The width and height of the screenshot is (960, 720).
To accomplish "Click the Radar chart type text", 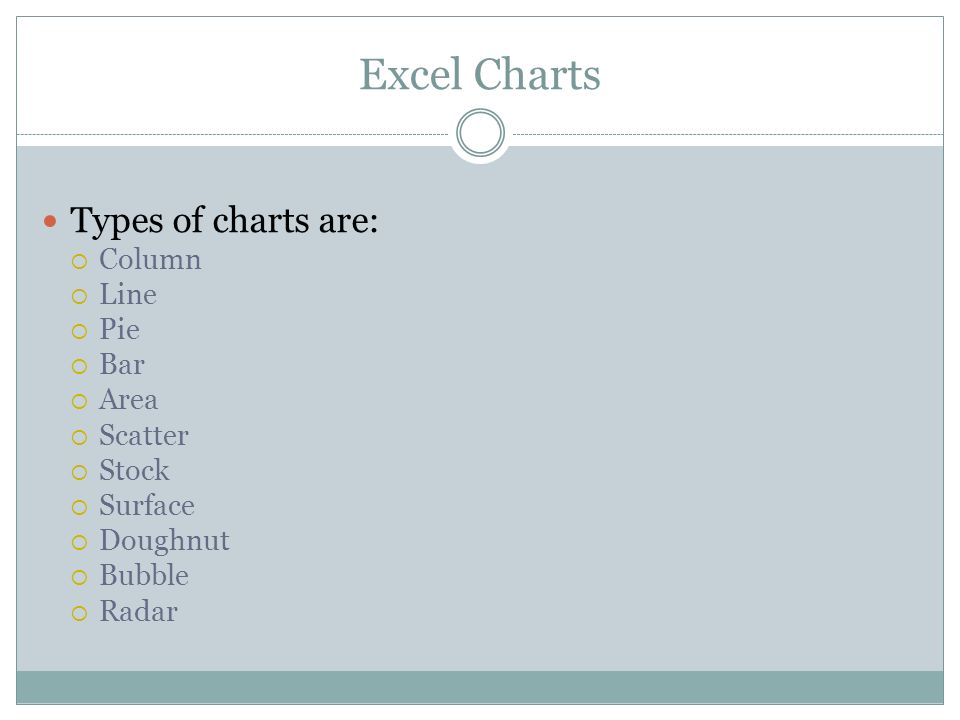I will [x=138, y=611].
